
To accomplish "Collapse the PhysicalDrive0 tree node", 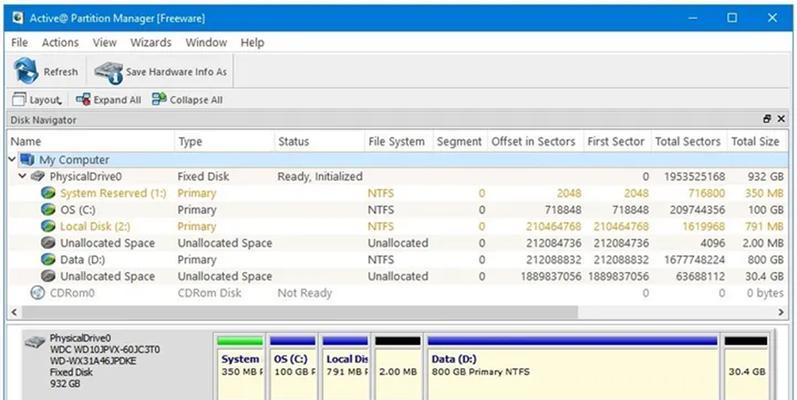I will [x=22, y=176].
